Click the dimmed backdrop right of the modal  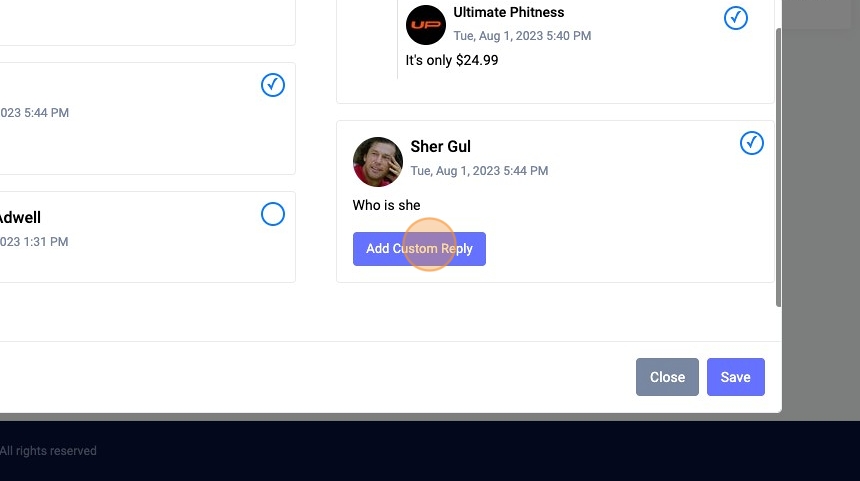pyautogui.click(x=821, y=219)
